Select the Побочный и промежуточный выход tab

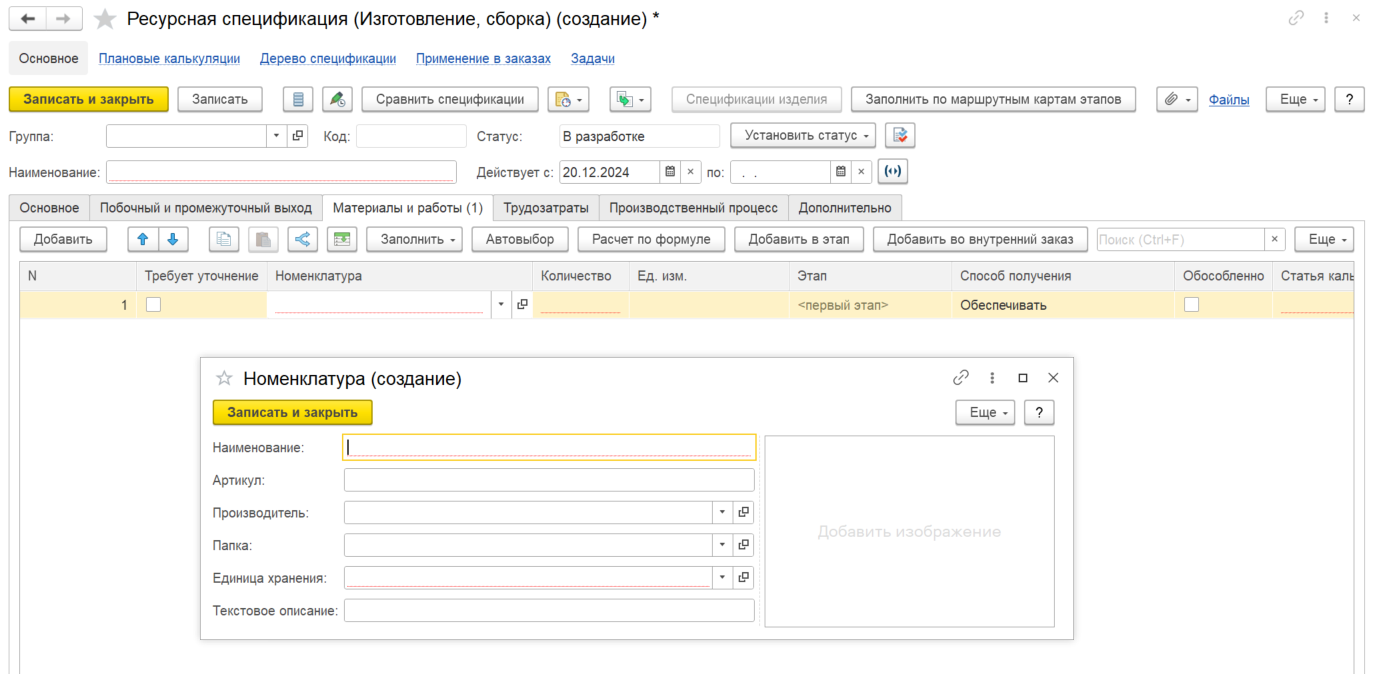tap(206, 208)
